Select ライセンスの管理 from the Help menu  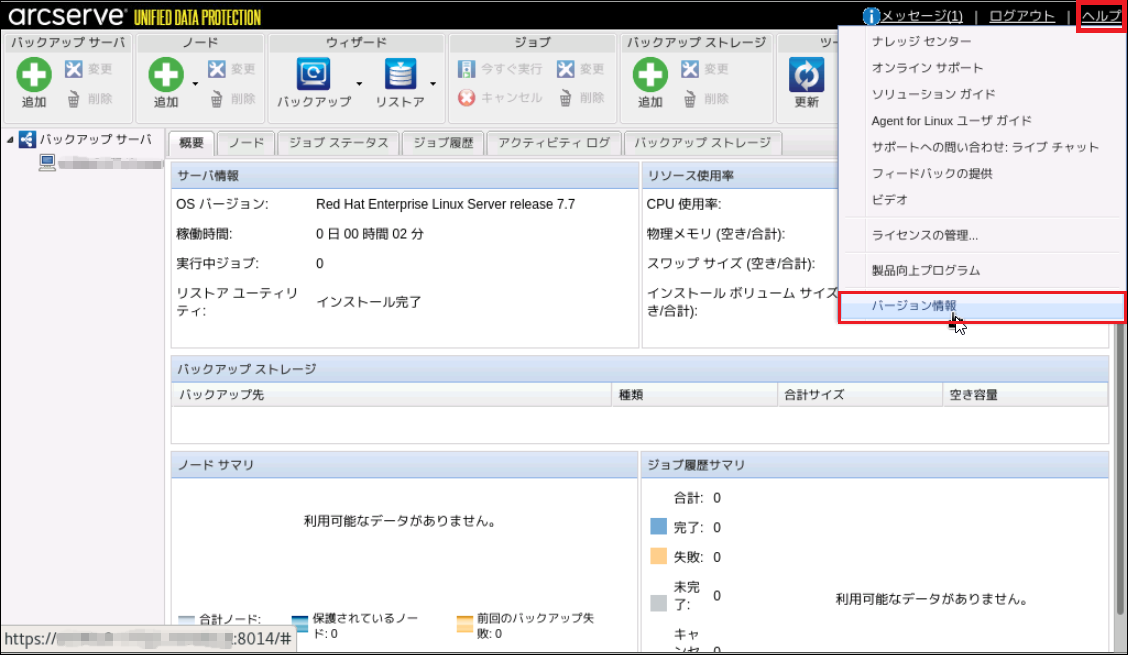pos(924,235)
